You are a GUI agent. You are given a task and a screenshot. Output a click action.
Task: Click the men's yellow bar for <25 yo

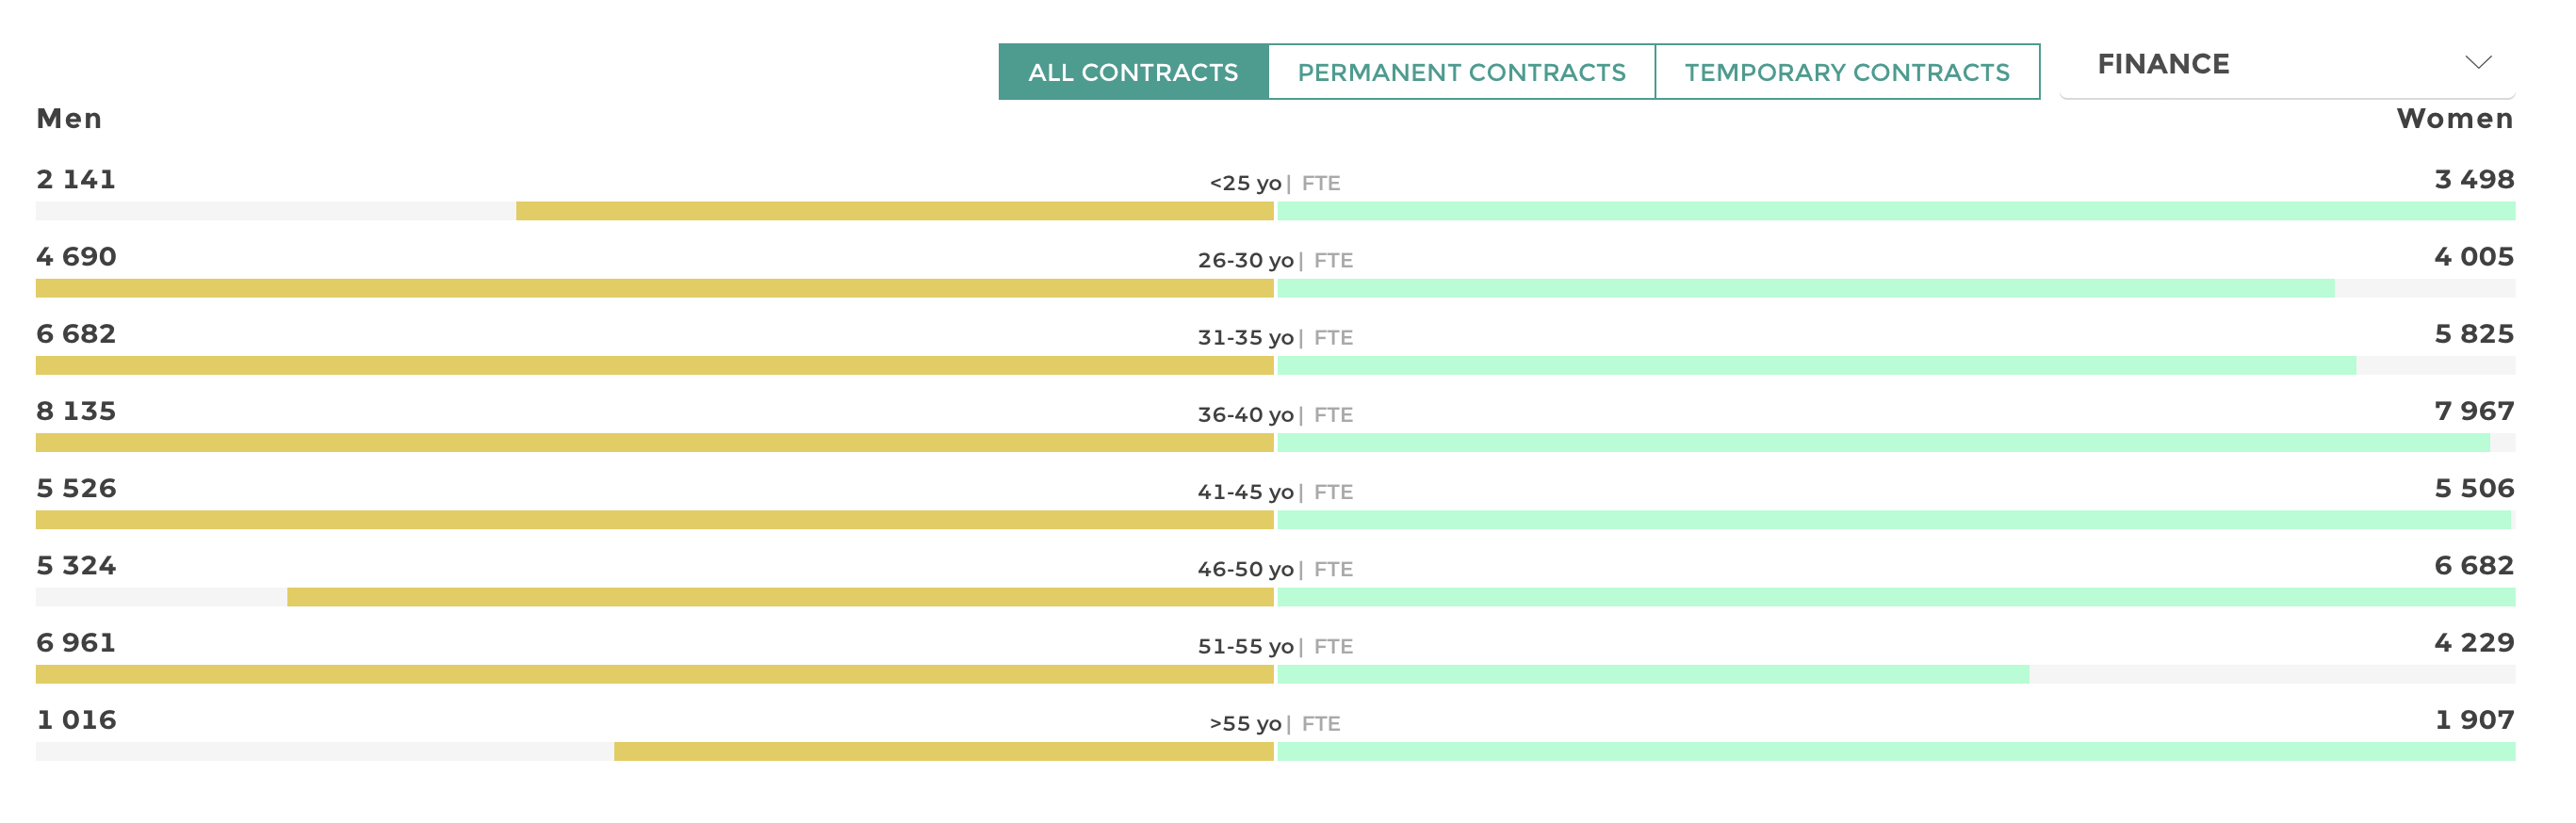(x=894, y=211)
